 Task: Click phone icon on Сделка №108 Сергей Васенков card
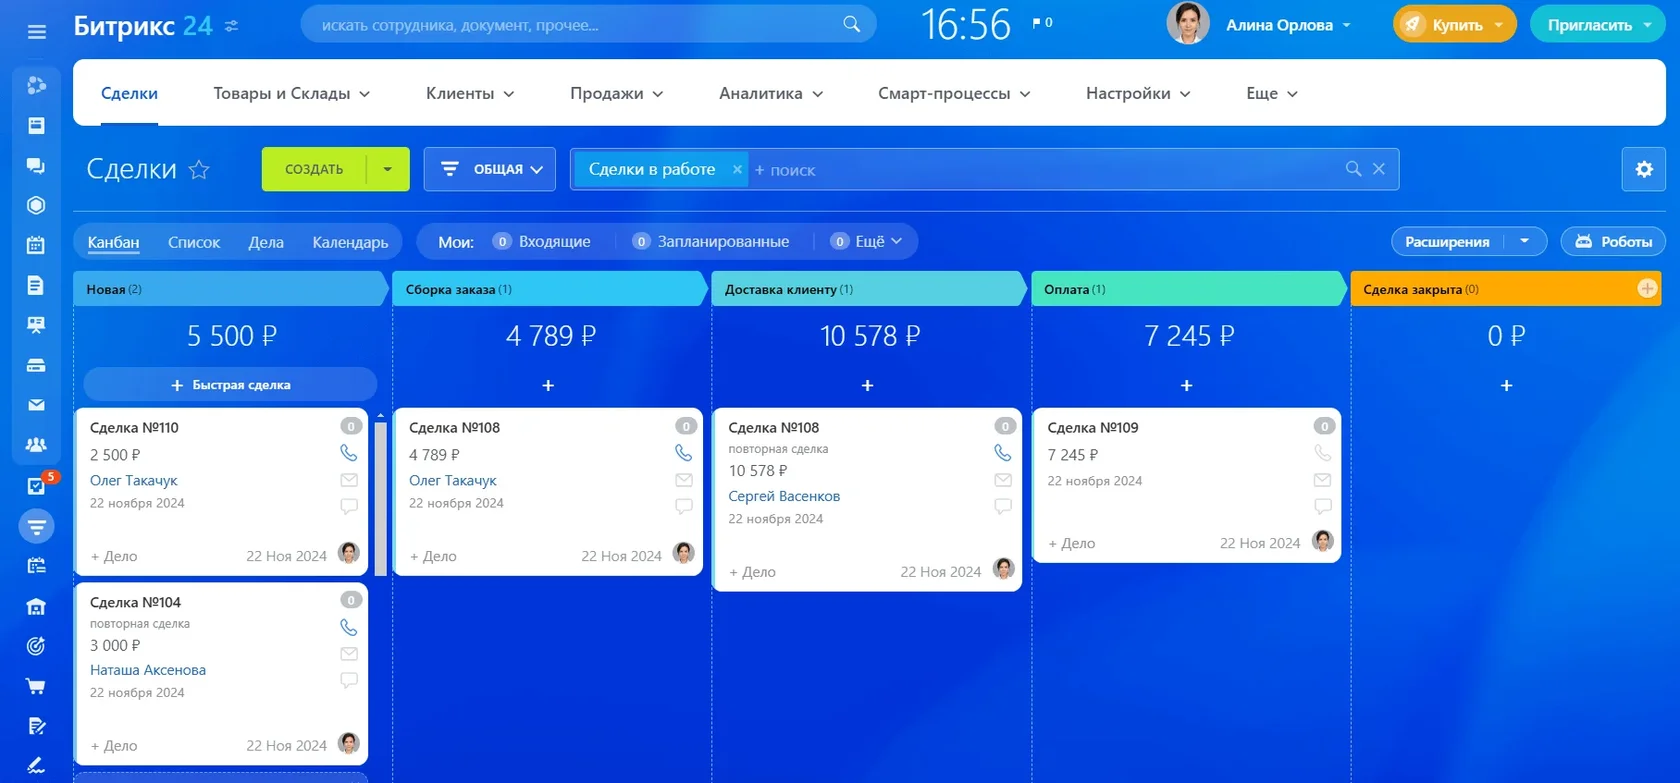tap(1003, 453)
